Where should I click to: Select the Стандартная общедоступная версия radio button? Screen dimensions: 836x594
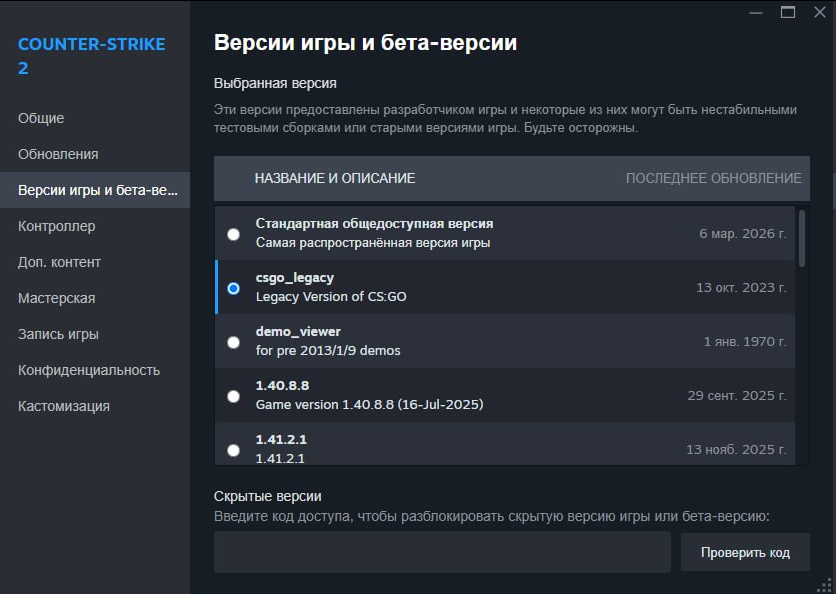tap(233, 234)
